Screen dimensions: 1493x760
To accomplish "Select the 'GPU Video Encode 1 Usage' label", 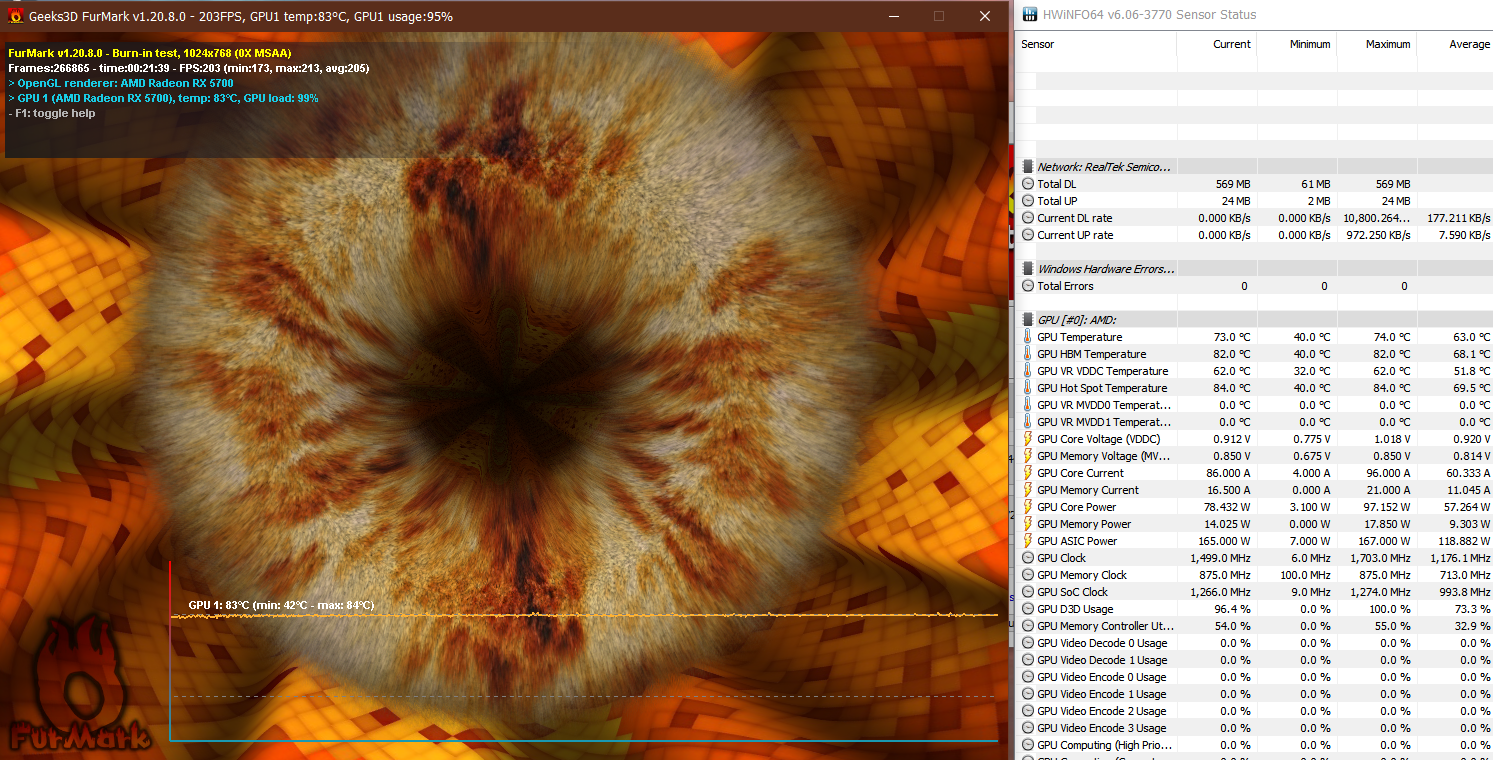I will [x=1102, y=694].
